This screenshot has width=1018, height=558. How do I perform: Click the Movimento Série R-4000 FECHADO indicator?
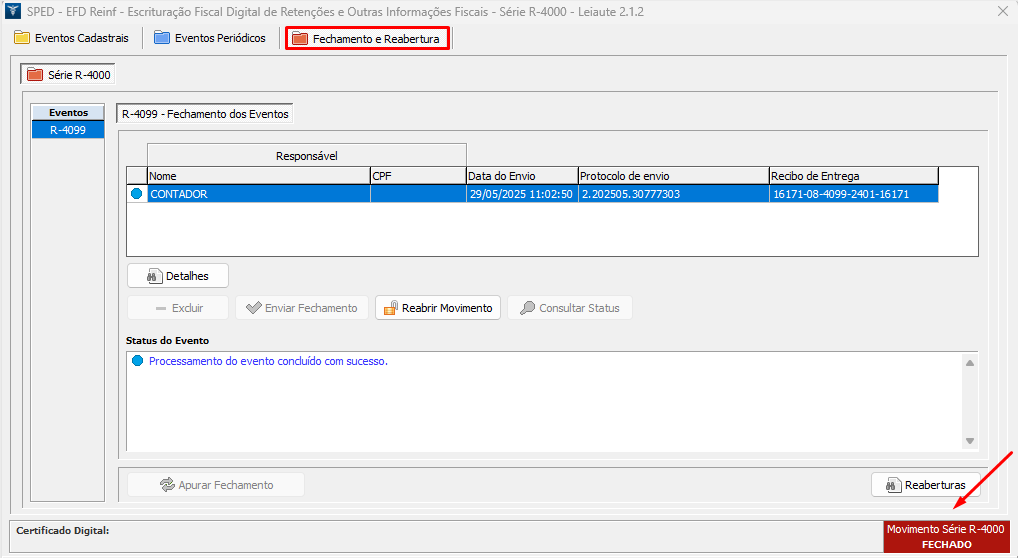[x=945, y=537]
